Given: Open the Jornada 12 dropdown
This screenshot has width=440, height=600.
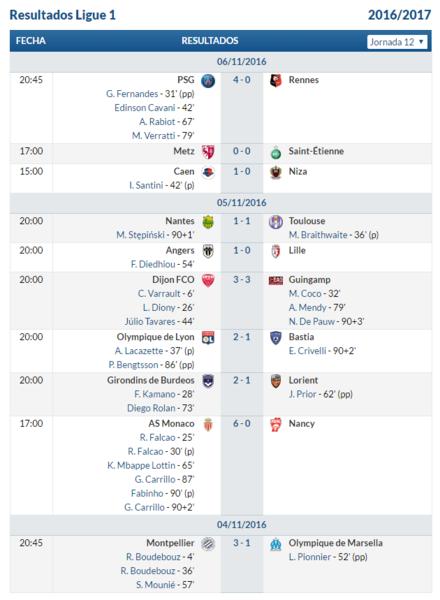Looking at the screenshot, I should (x=397, y=42).
